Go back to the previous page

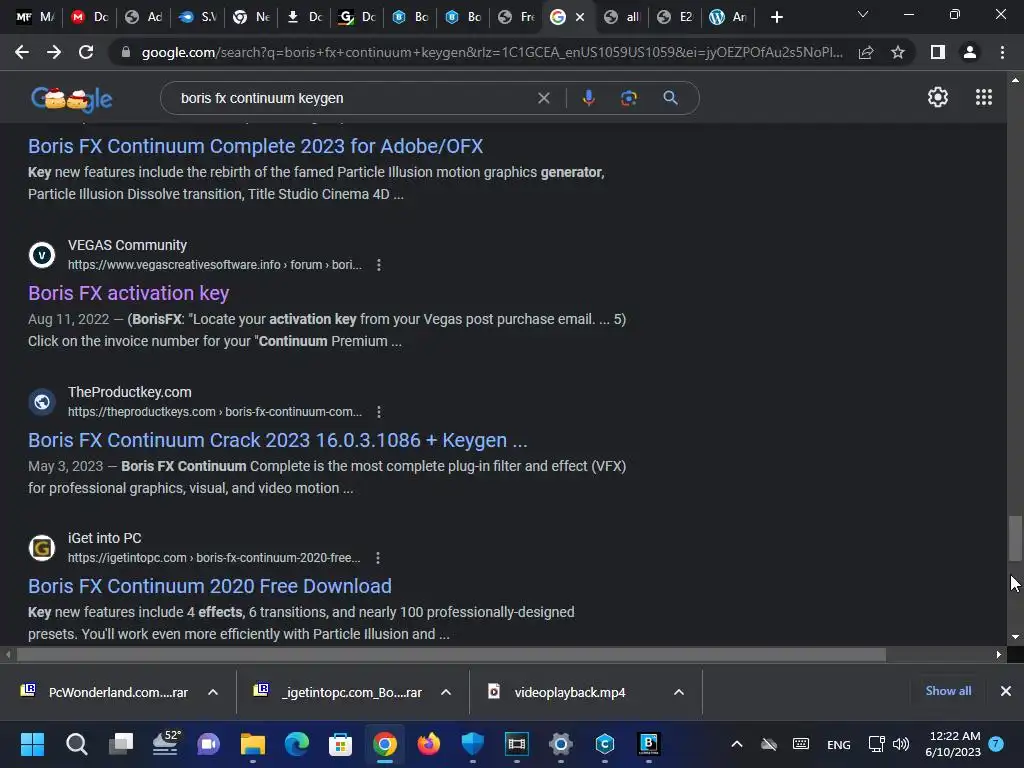(x=22, y=52)
